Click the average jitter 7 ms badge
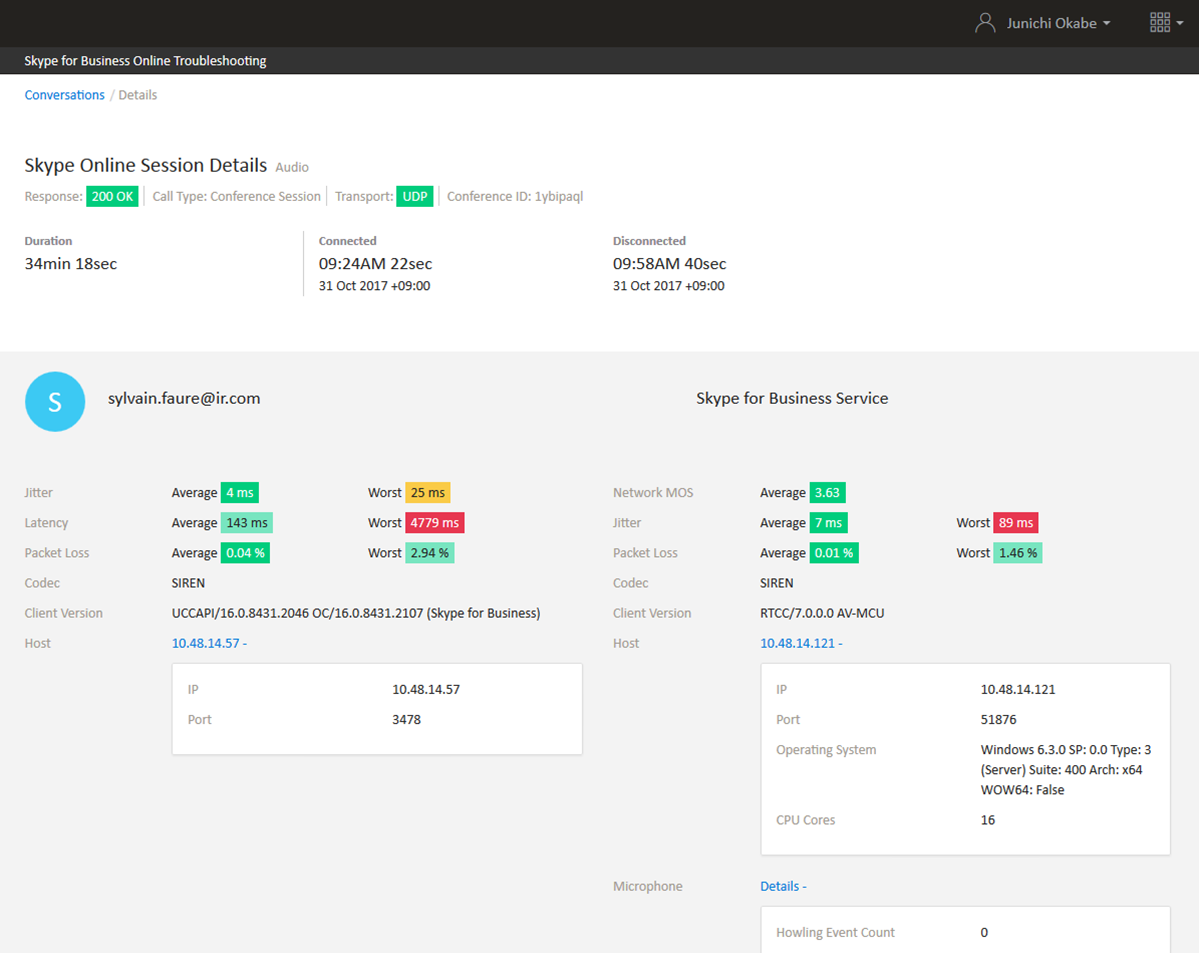This screenshot has height=953, width=1199. point(828,523)
